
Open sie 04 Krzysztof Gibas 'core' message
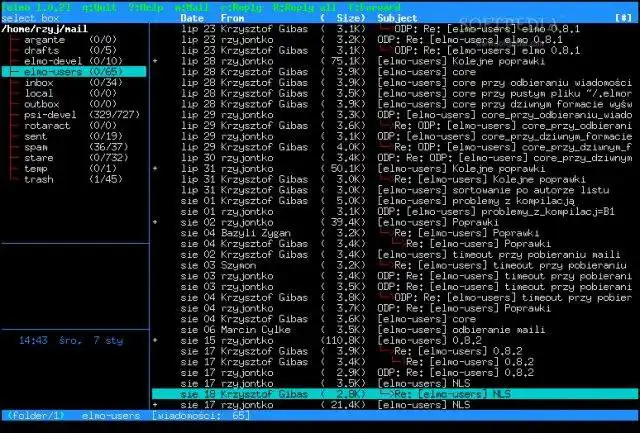pos(395,319)
